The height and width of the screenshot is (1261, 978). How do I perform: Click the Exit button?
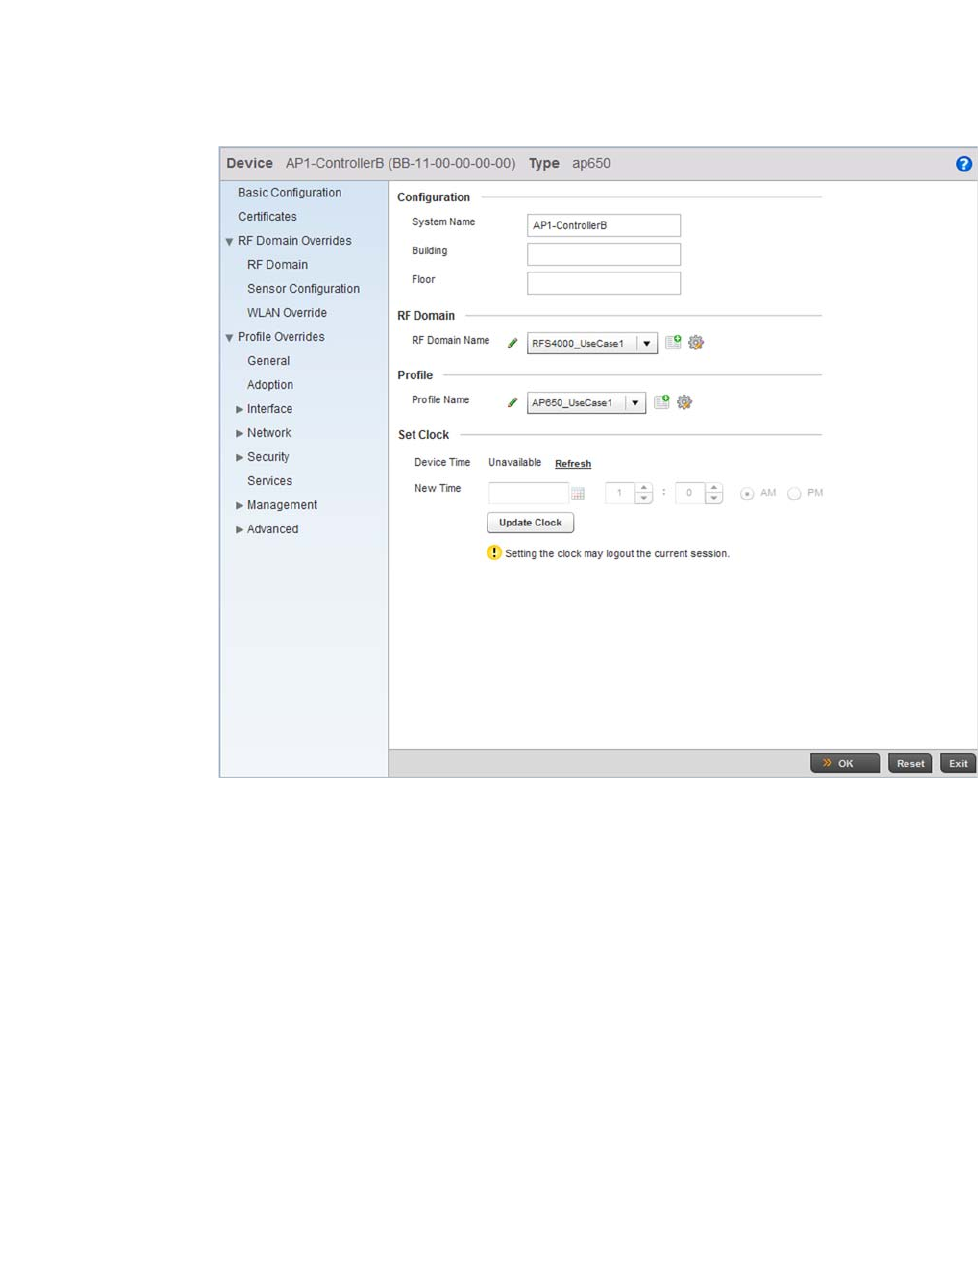point(958,763)
